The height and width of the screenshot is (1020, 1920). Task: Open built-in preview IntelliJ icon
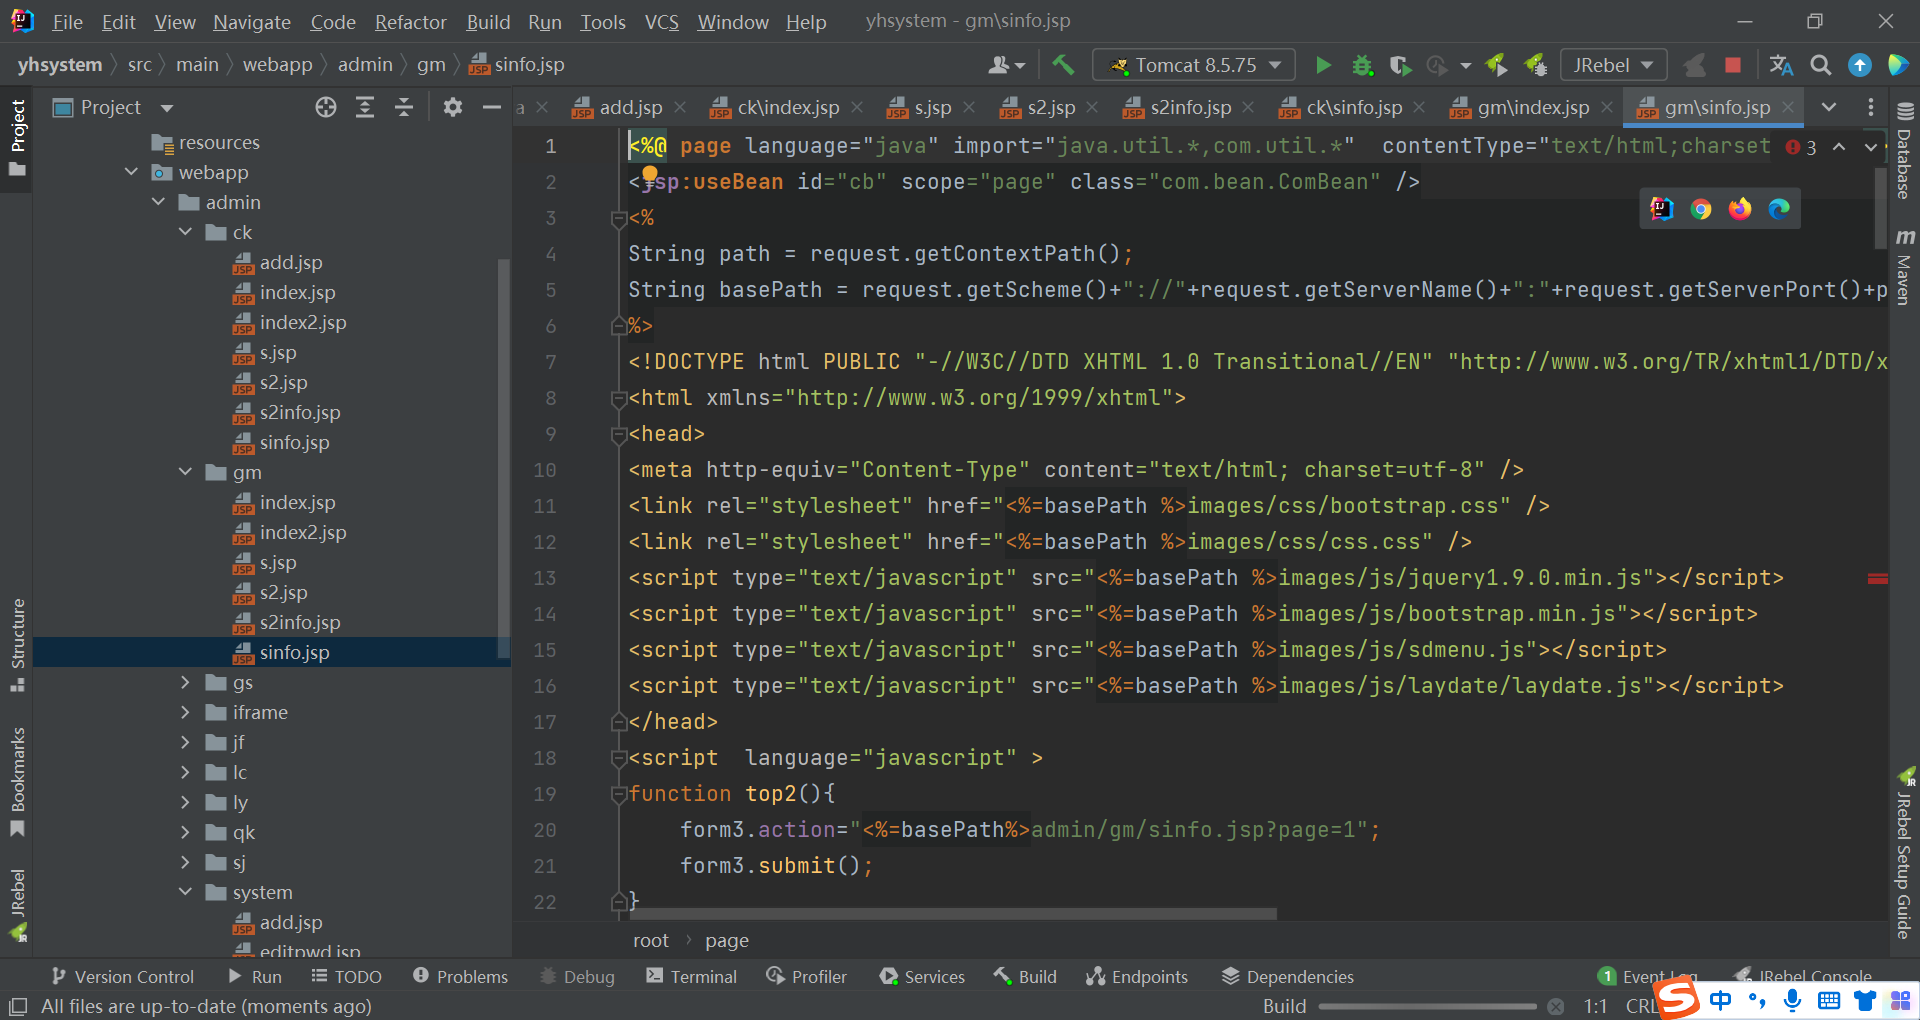(1662, 208)
